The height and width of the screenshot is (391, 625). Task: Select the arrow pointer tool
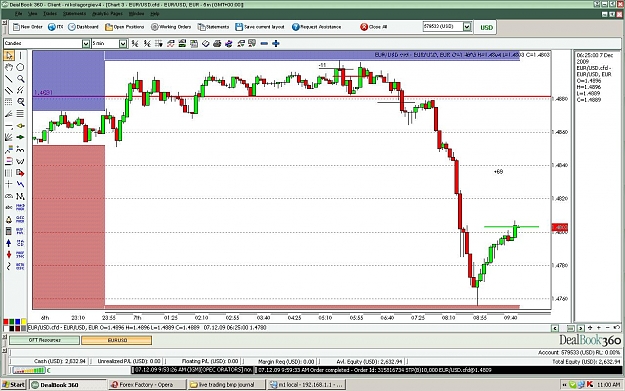tap(9, 55)
